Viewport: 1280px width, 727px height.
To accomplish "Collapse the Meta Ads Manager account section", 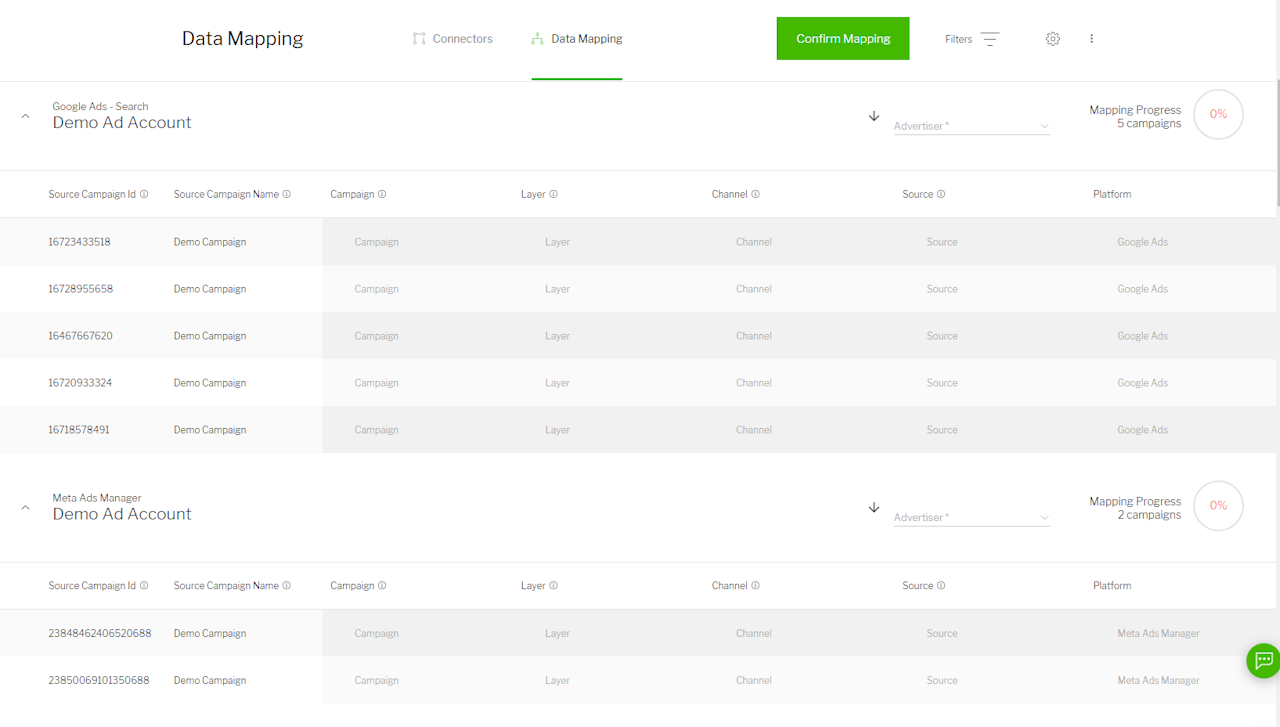I will [x=26, y=507].
